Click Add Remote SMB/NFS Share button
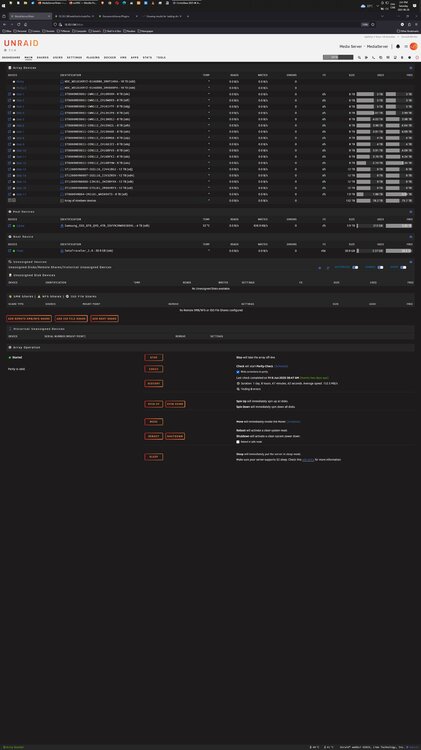The height and width of the screenshot is (750, 421). point(29,319)
